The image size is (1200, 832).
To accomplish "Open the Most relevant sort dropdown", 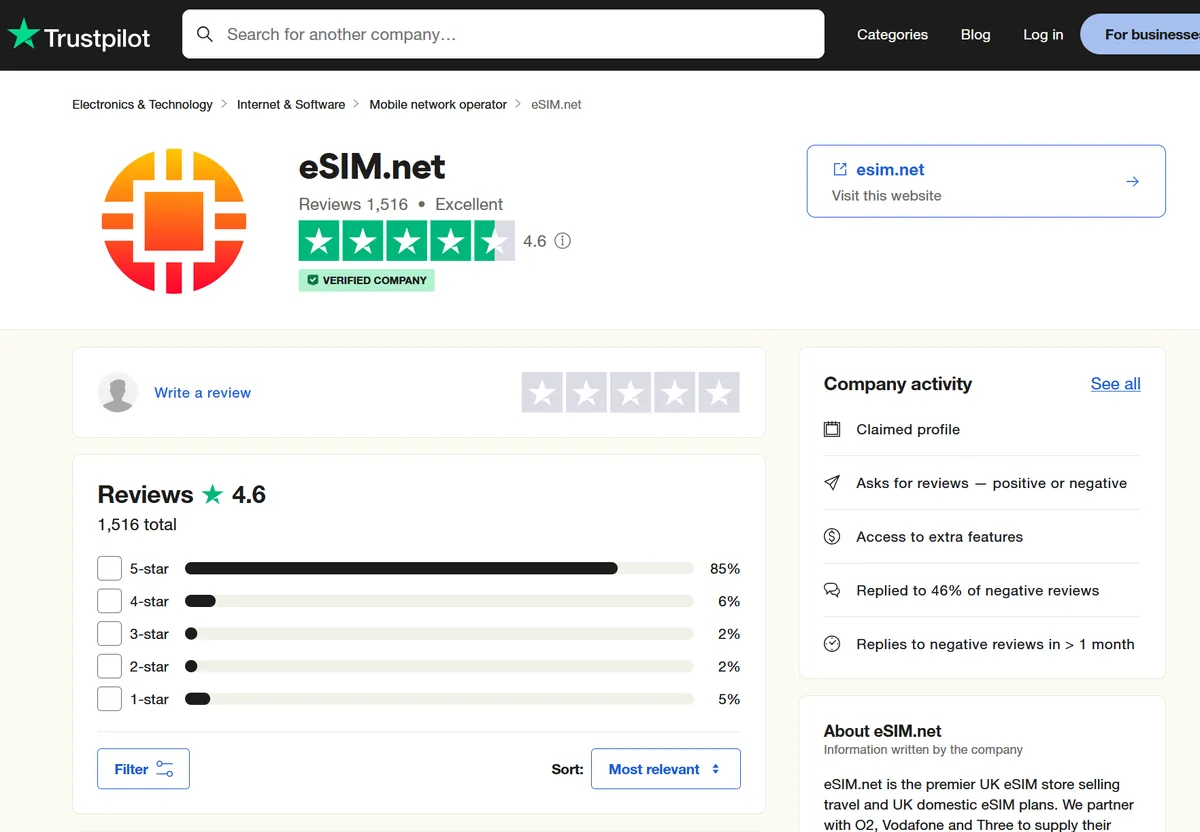I will (666, 769).
